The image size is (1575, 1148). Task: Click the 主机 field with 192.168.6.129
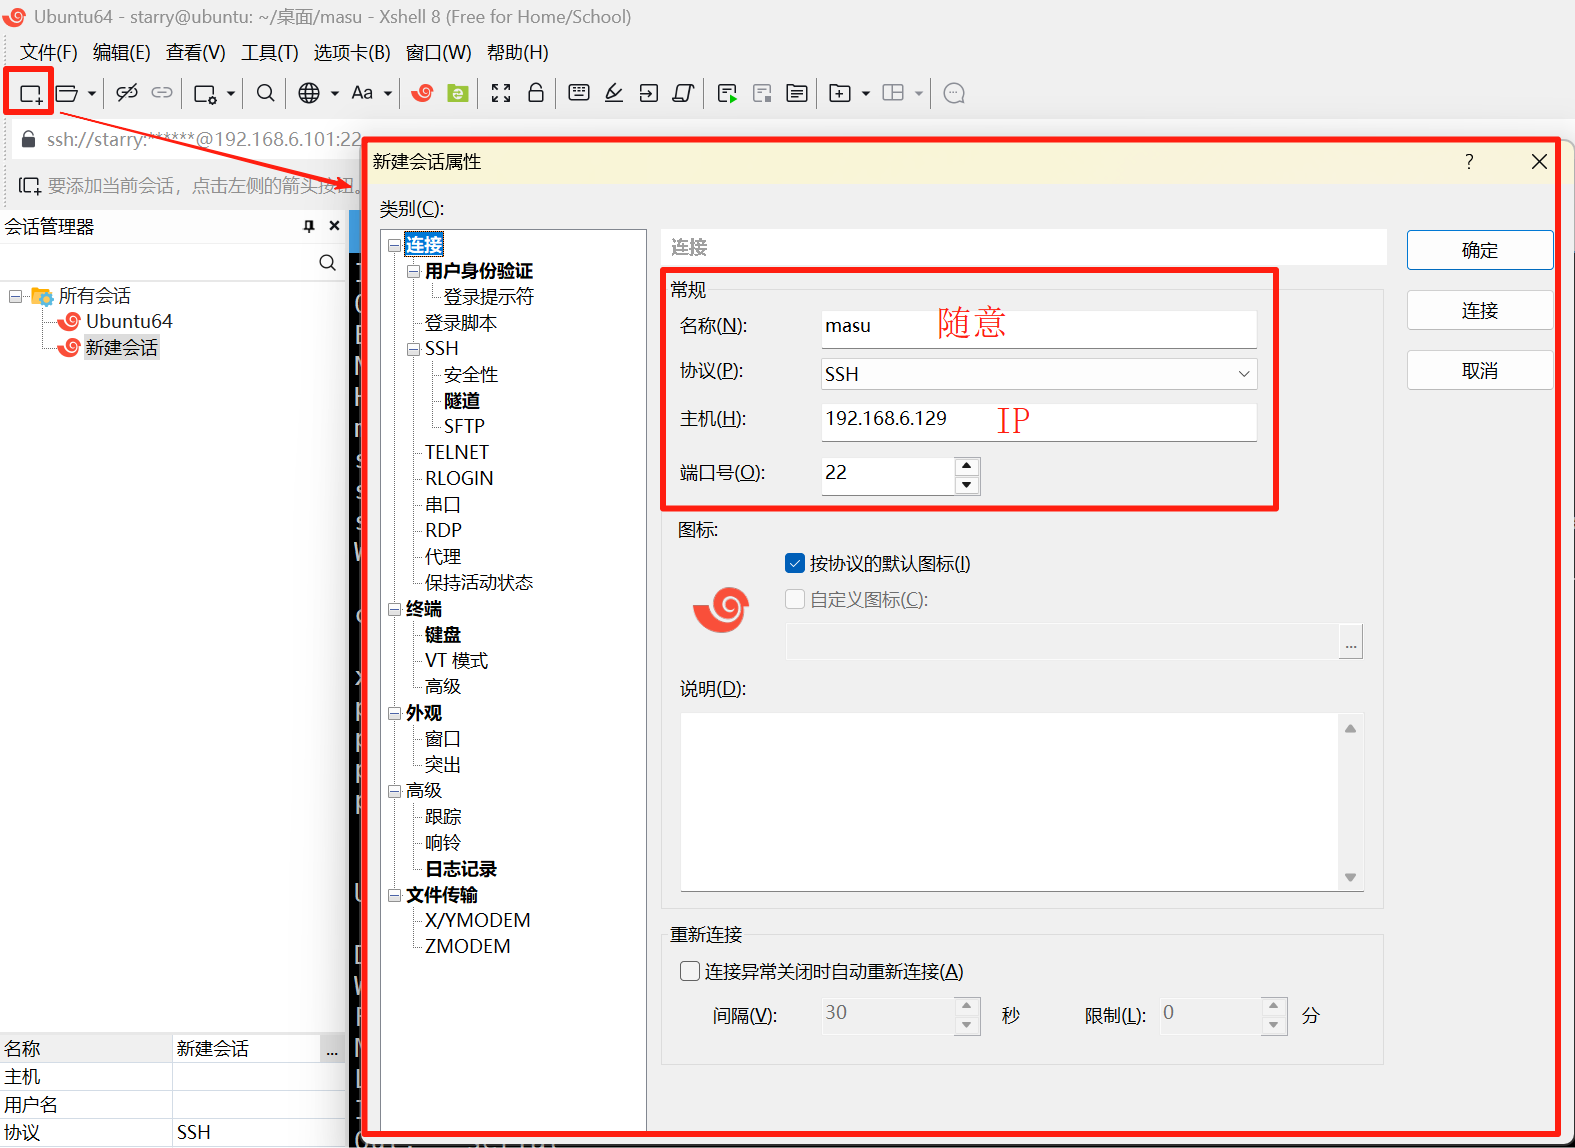[x=1039, y=421]
